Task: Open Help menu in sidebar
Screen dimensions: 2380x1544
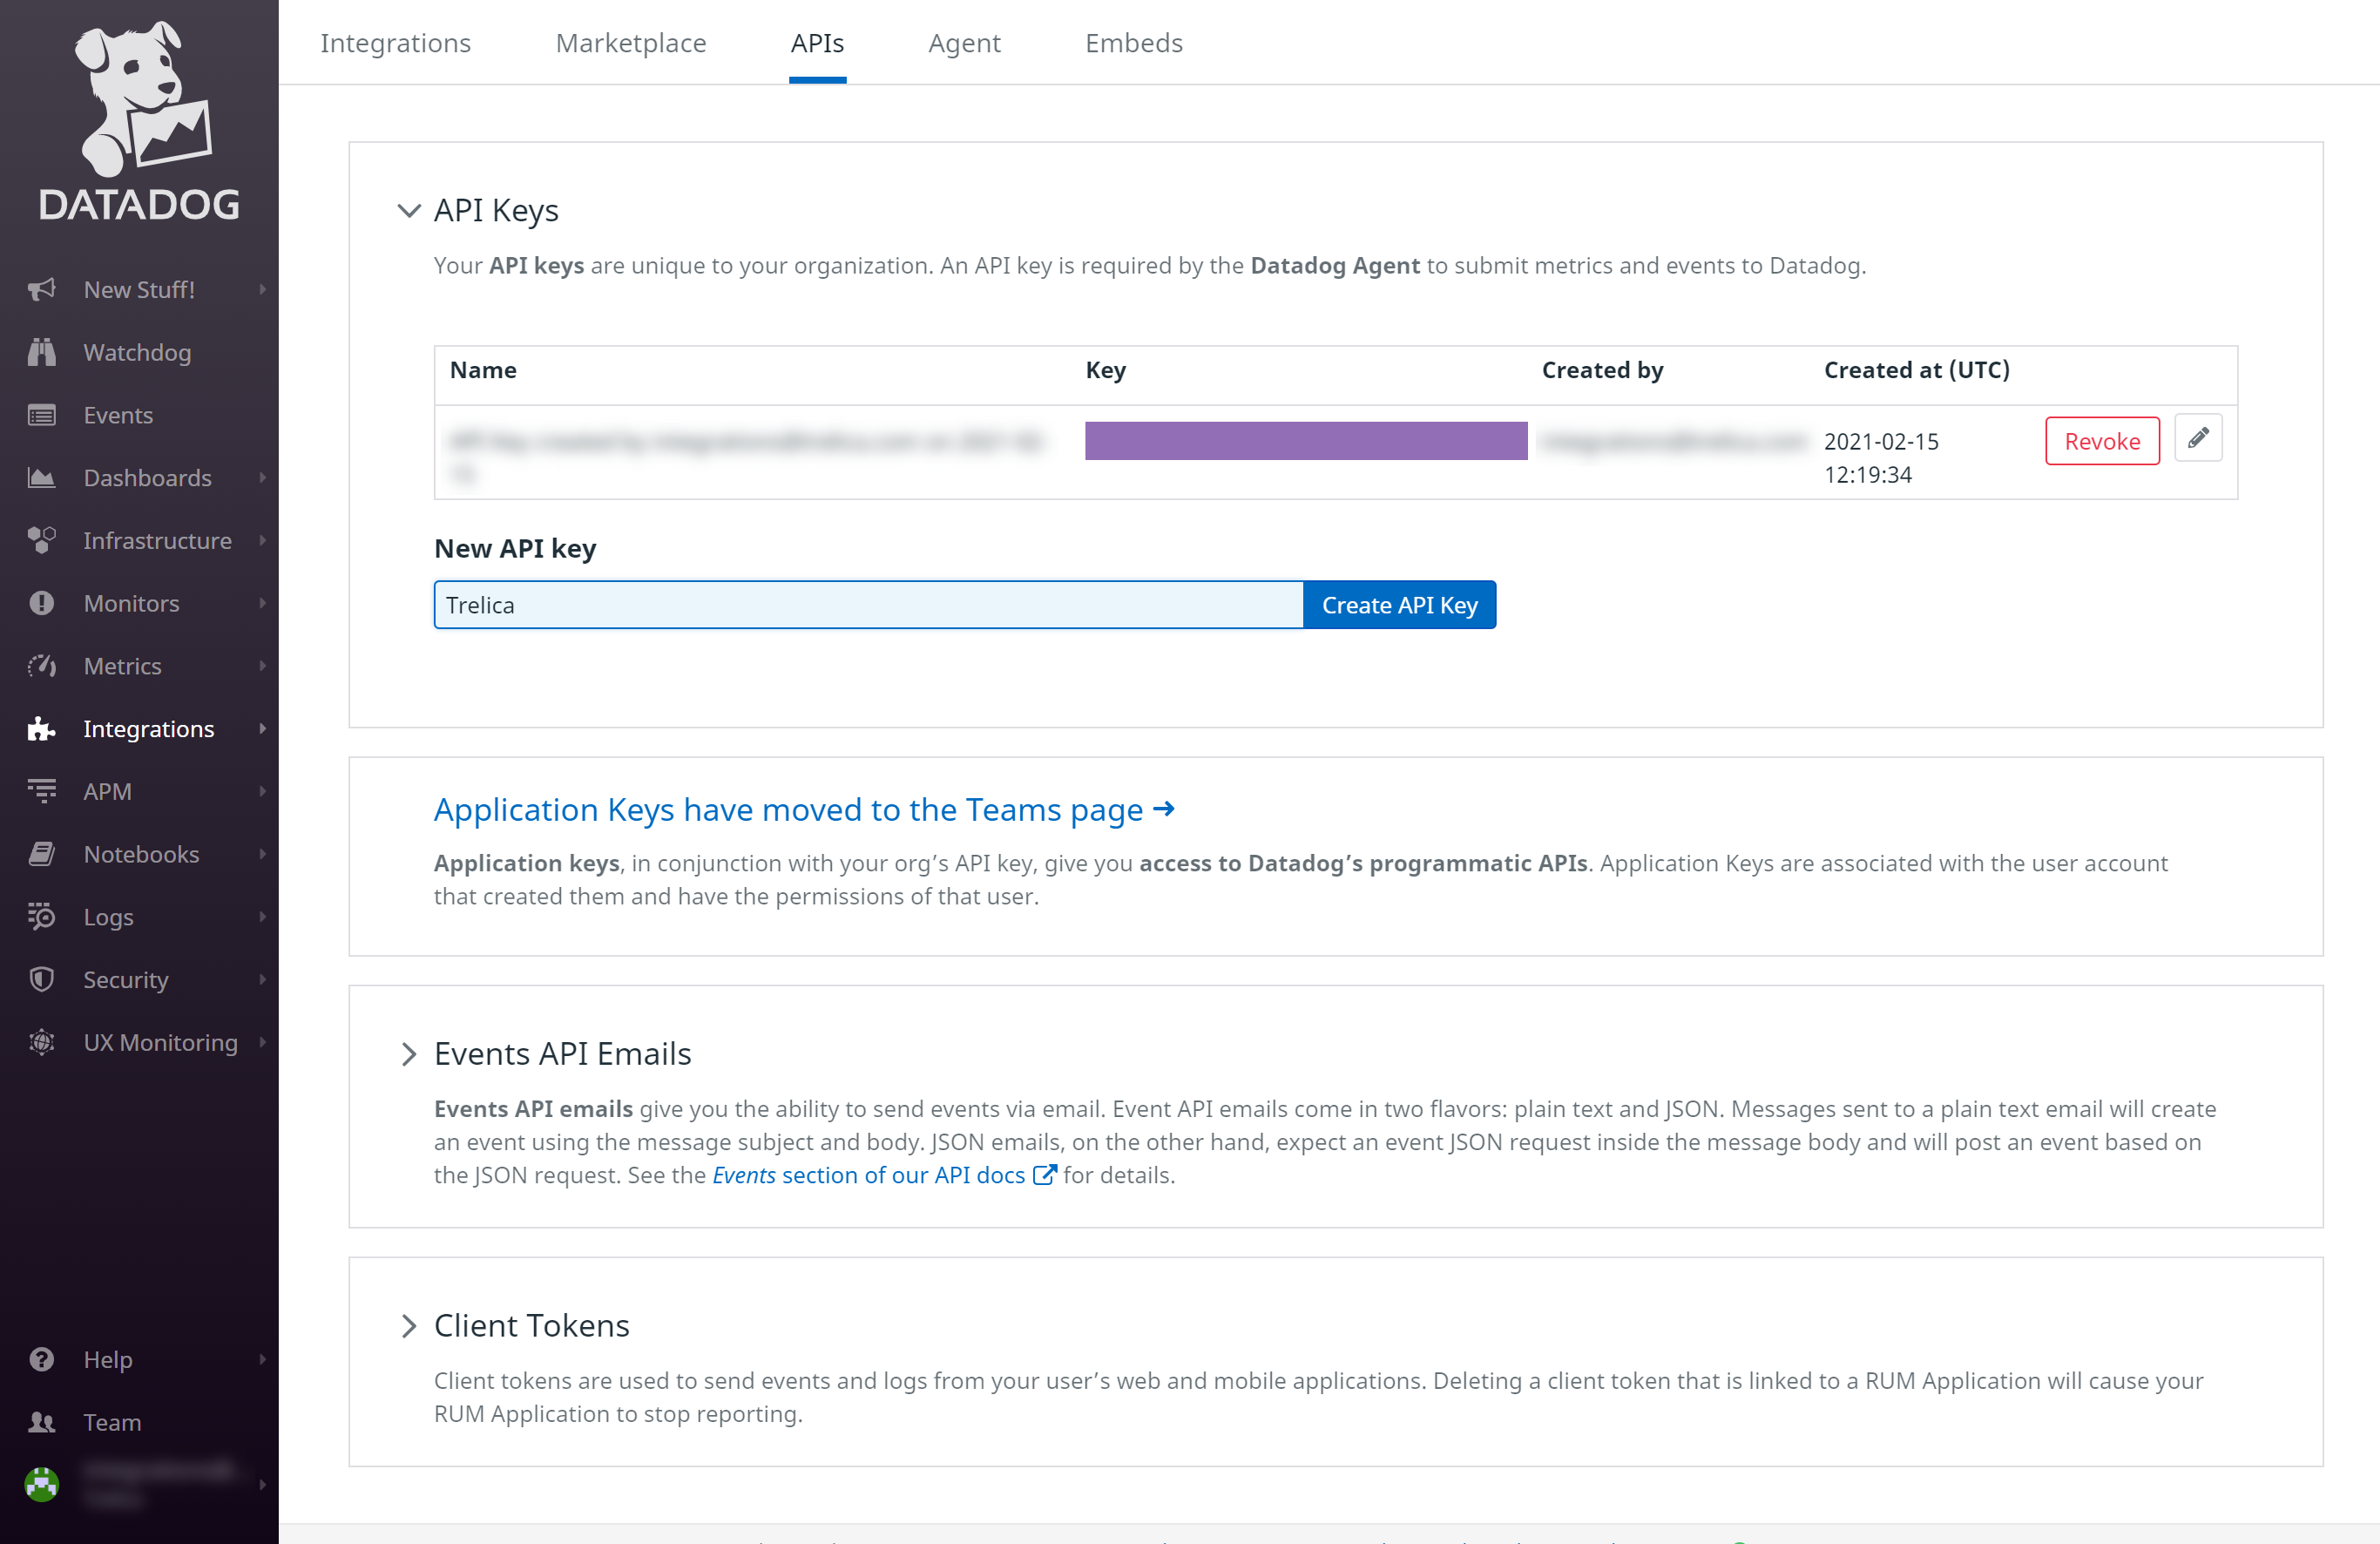Action: (x=108, y=1360)
